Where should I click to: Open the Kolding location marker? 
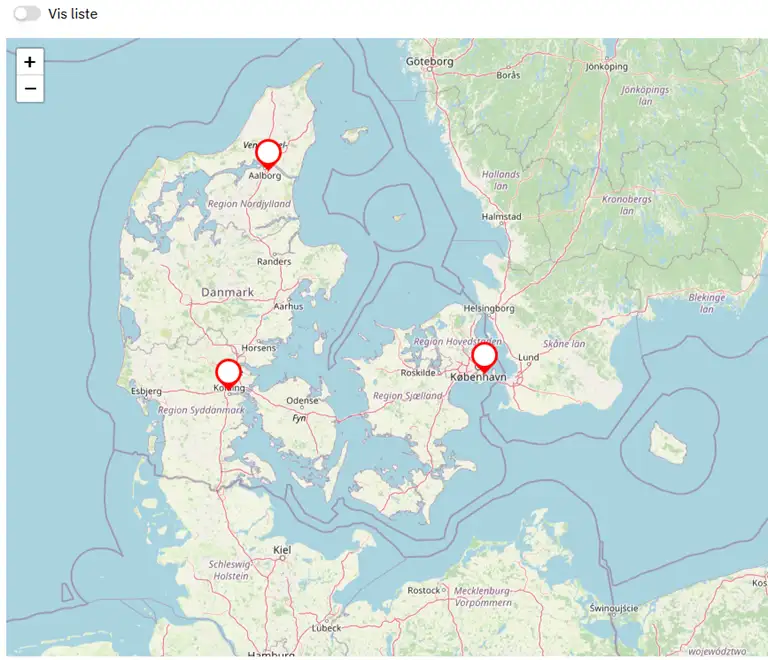coord(228,373)
